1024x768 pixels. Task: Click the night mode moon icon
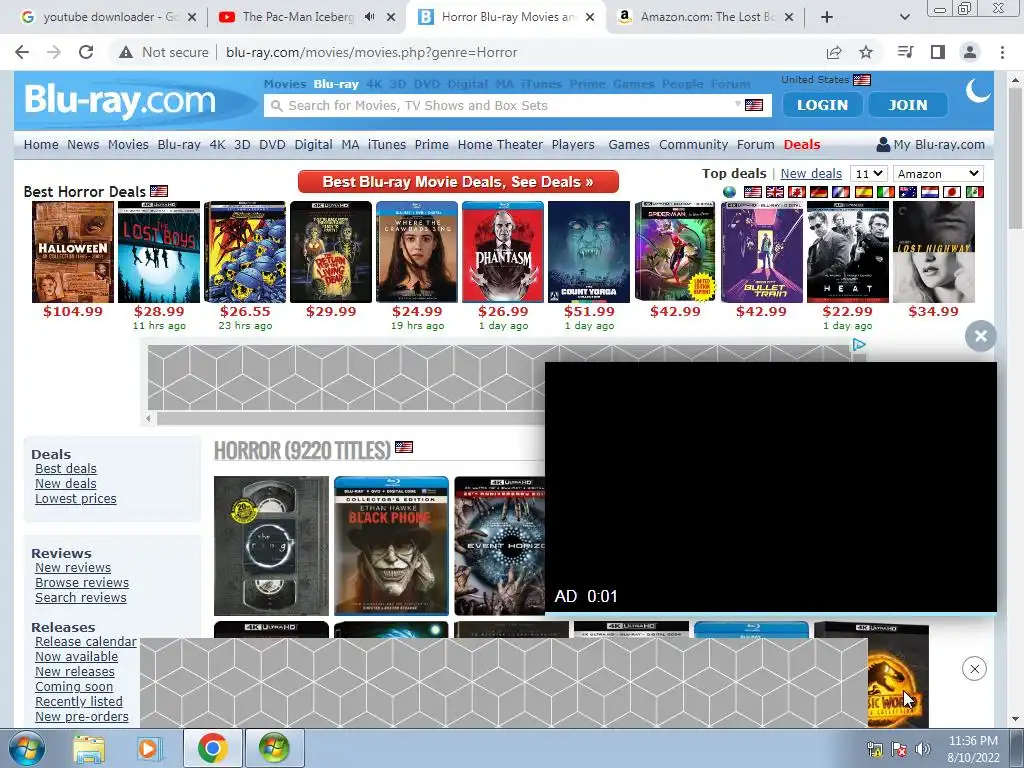(978, 91)
